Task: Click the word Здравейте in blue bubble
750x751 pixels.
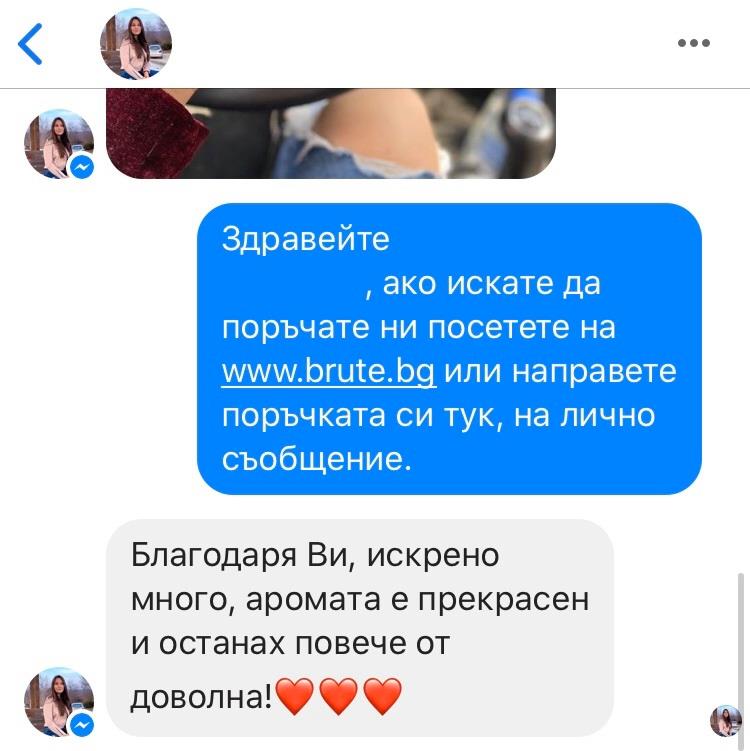Action: coord(306,239)
